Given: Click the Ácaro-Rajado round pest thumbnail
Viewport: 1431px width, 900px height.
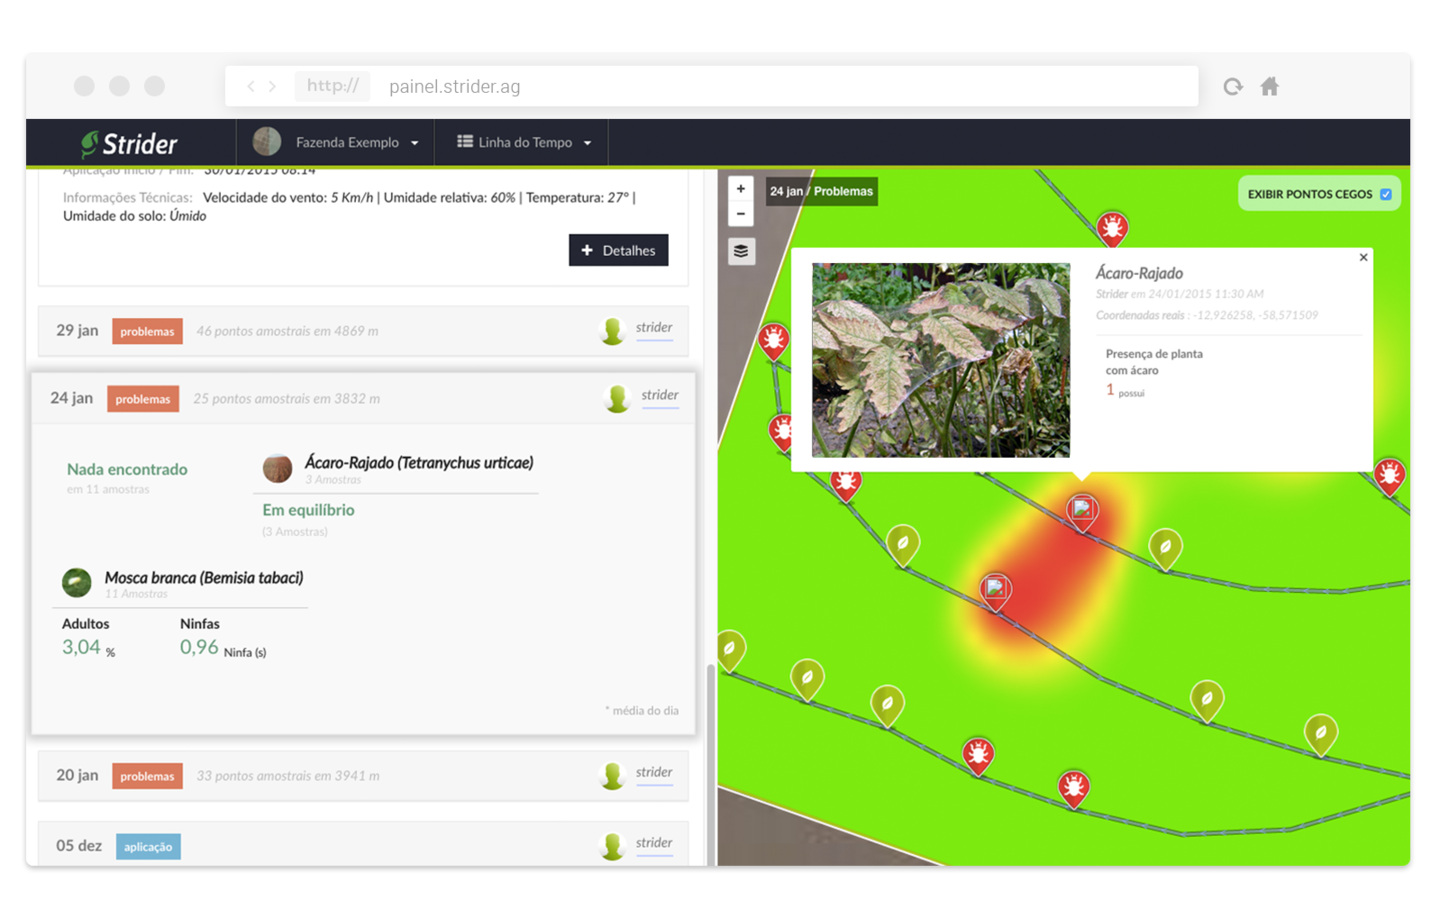Looking at the screenshot, I should pyautogui.click(x=277, y=467).
